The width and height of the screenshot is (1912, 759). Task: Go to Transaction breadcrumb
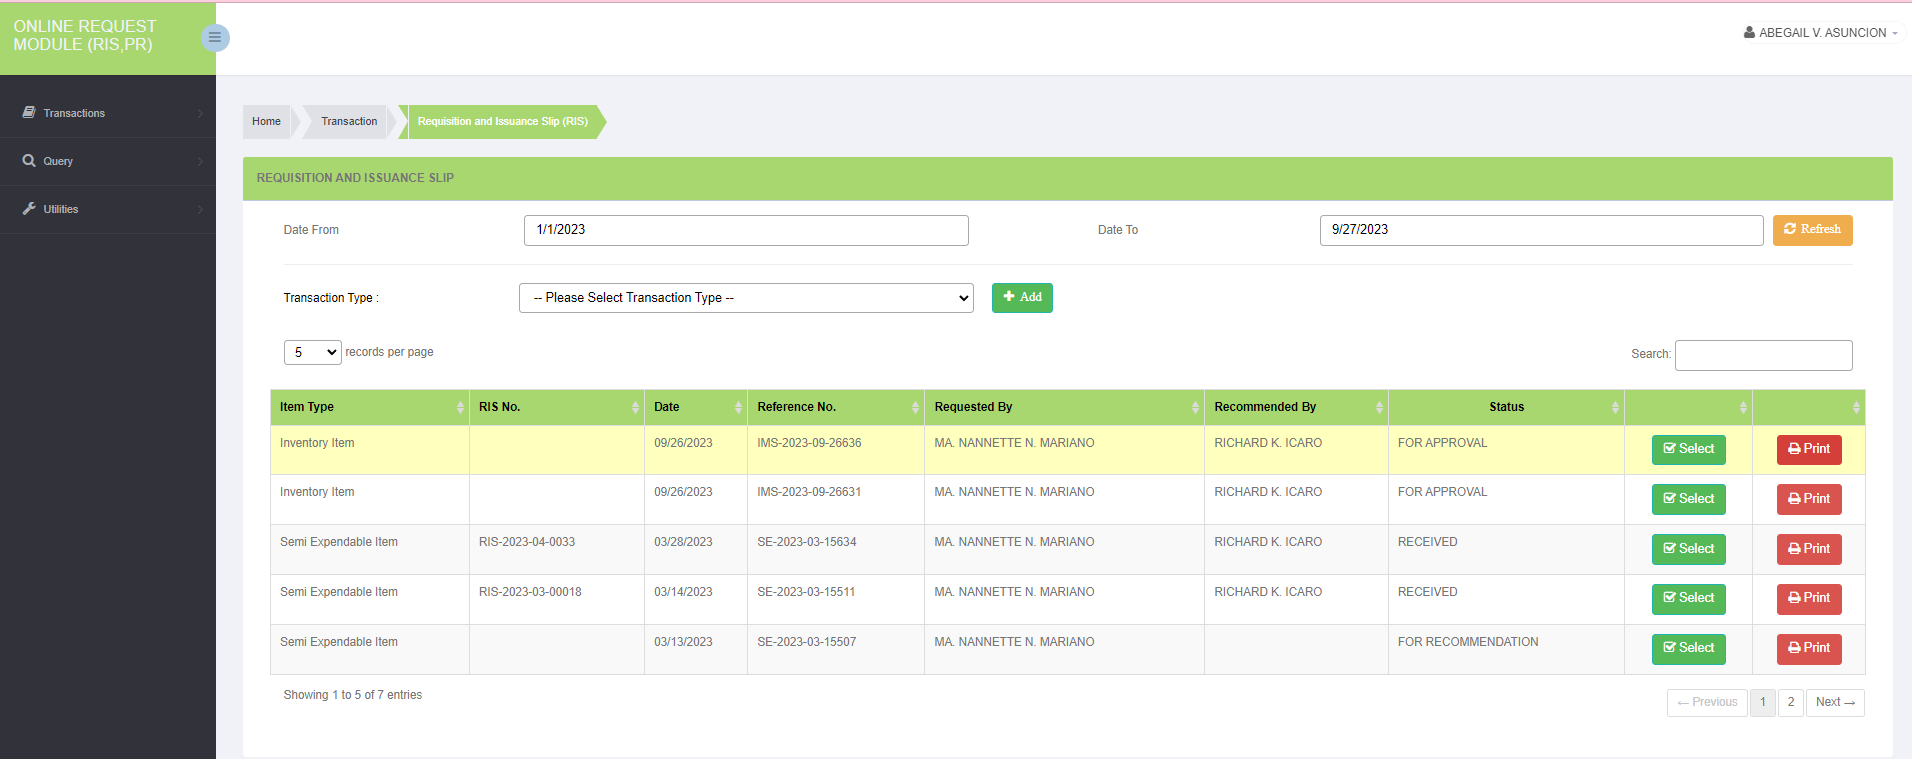click(x=349, y=122)
